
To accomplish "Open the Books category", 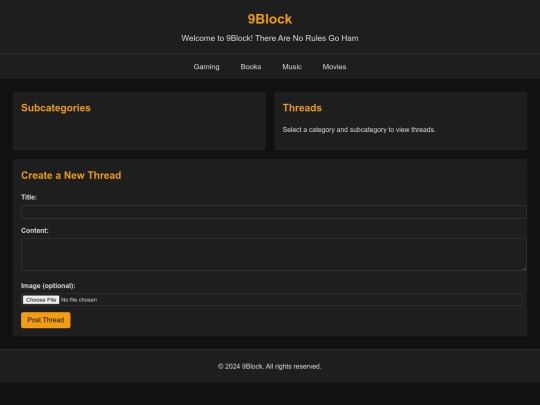I will coord(251,67).
